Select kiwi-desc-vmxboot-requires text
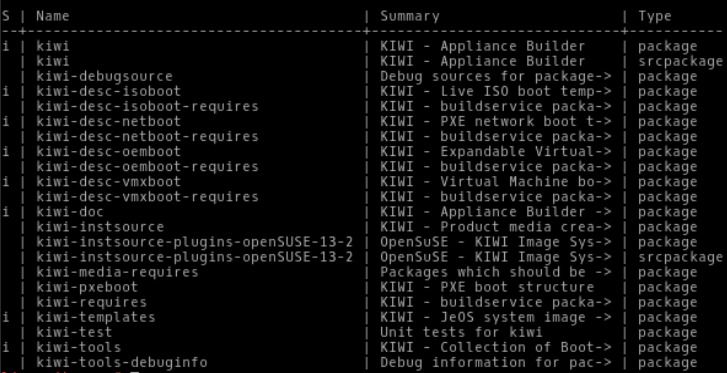The image size is (727, 373). coord(147,197)
